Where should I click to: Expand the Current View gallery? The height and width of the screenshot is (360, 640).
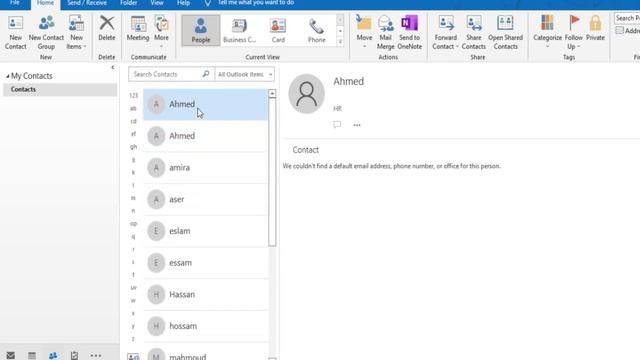point(340,42)
